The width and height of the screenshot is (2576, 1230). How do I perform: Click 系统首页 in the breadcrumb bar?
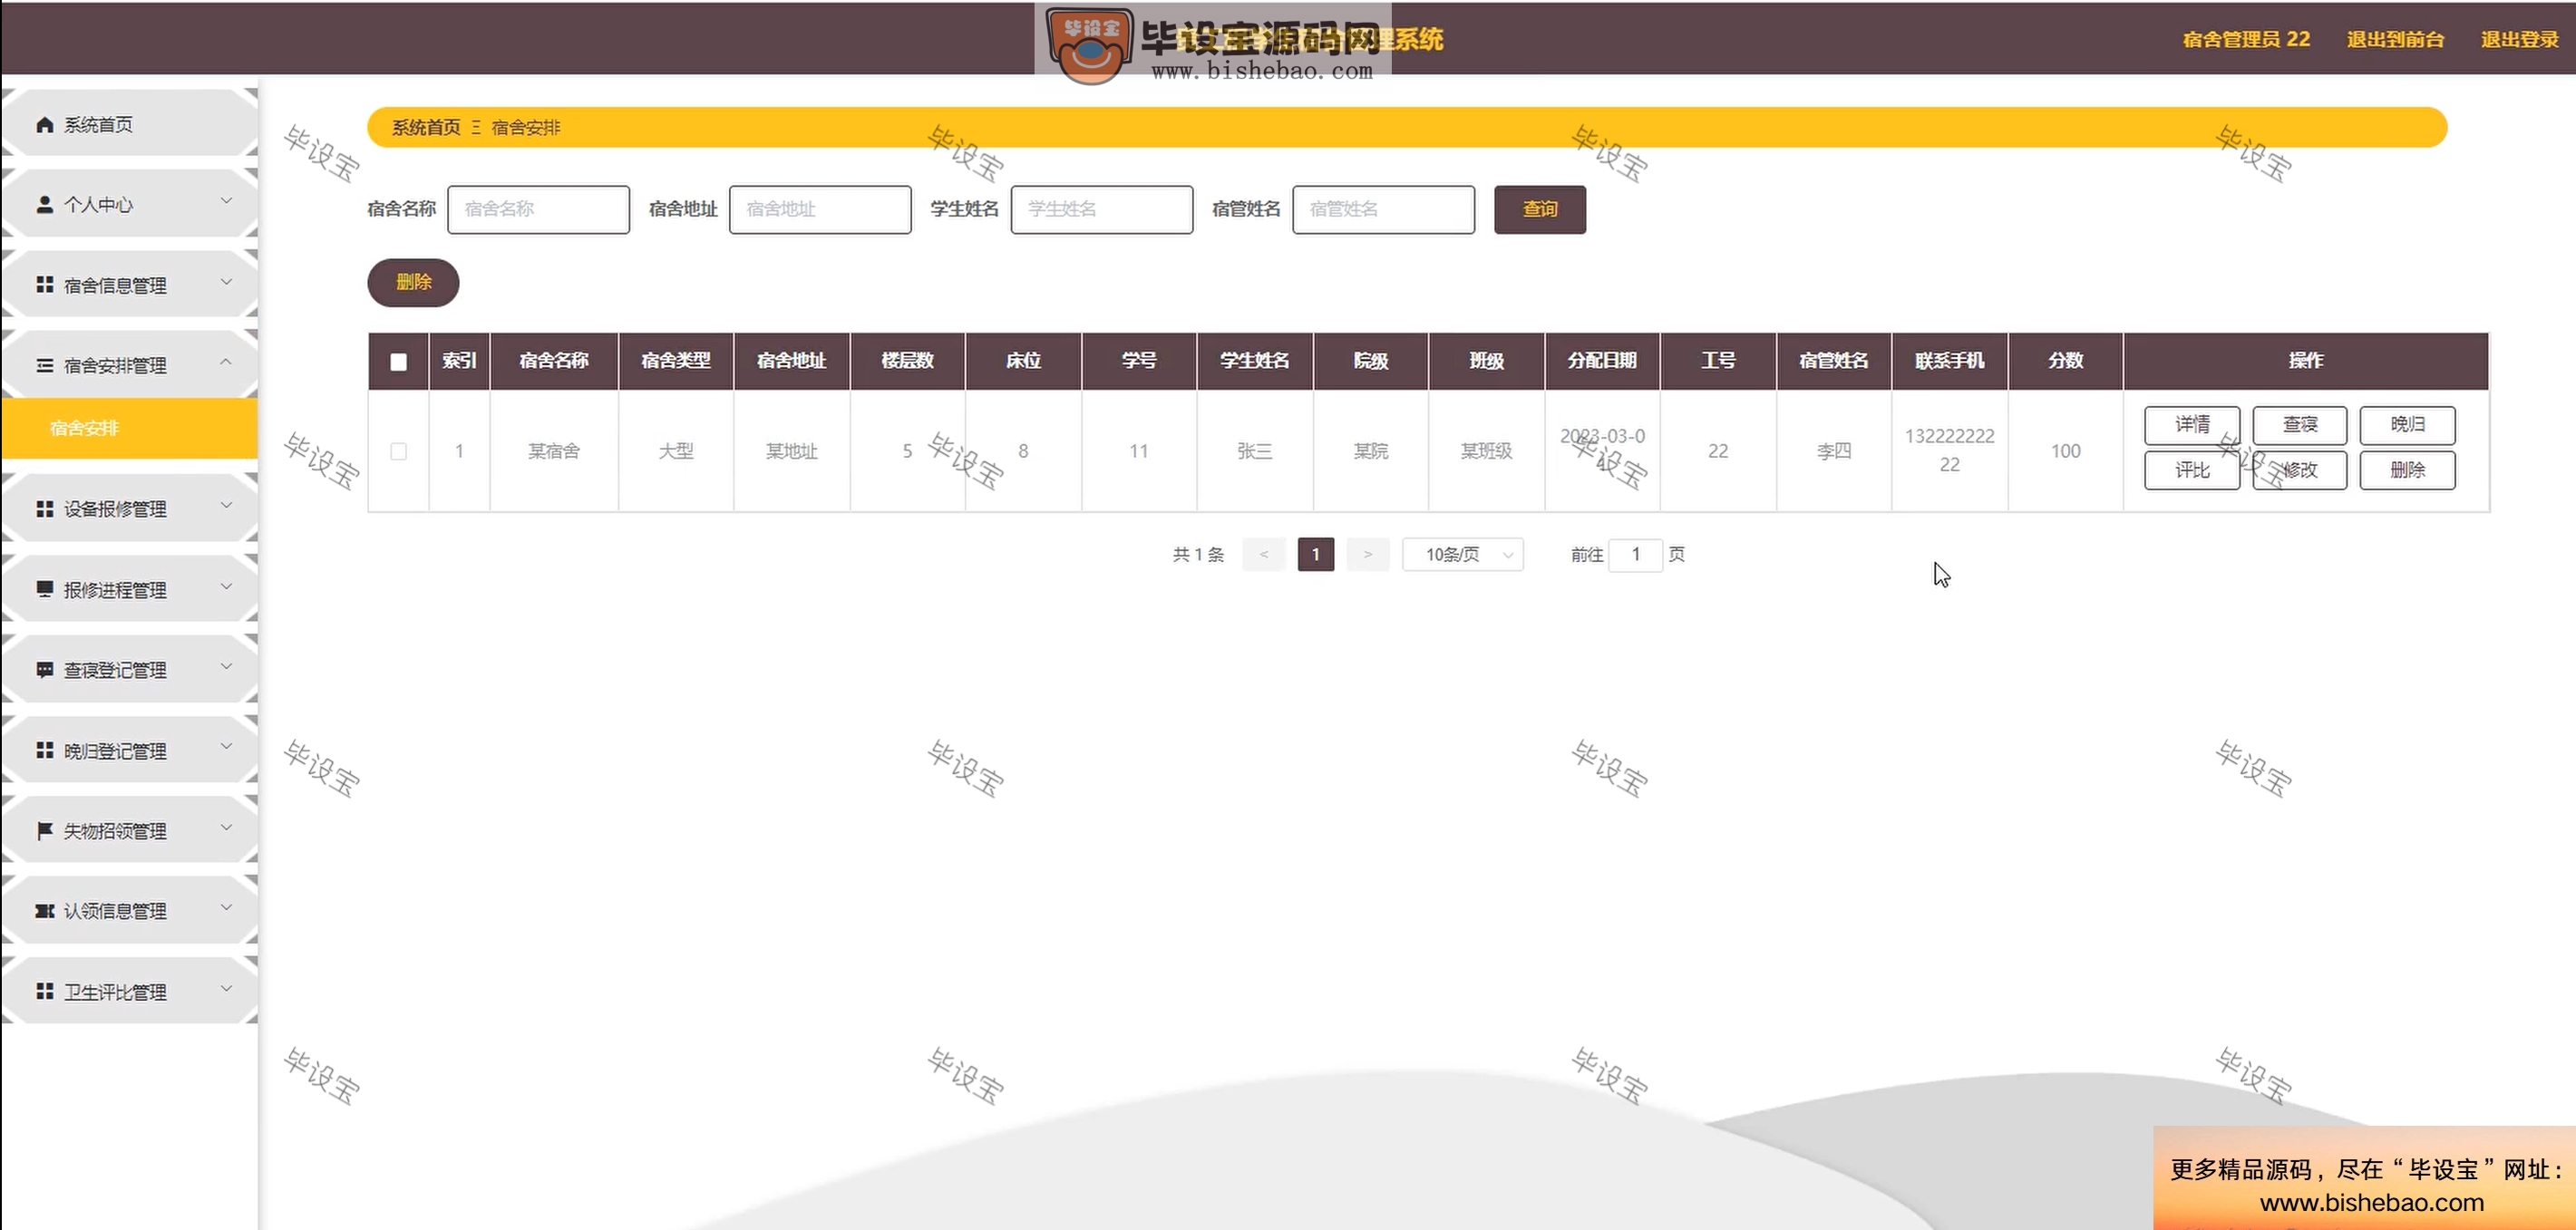click(424, 127)
